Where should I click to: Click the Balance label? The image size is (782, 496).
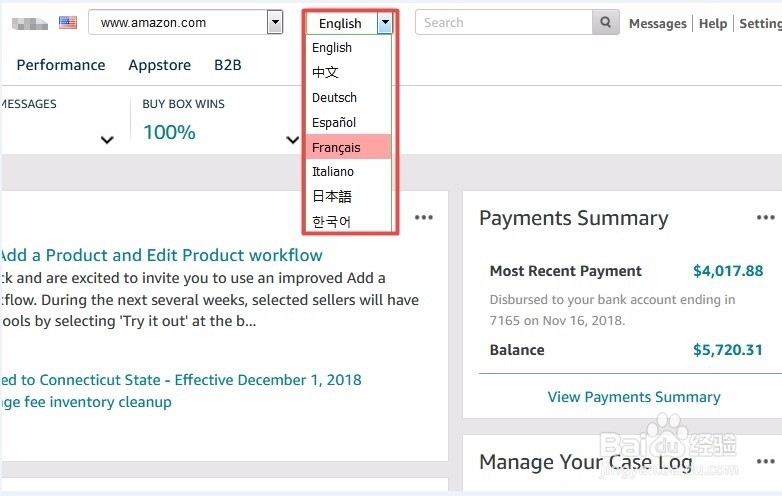pyautogui.click(x=517, y=350)
